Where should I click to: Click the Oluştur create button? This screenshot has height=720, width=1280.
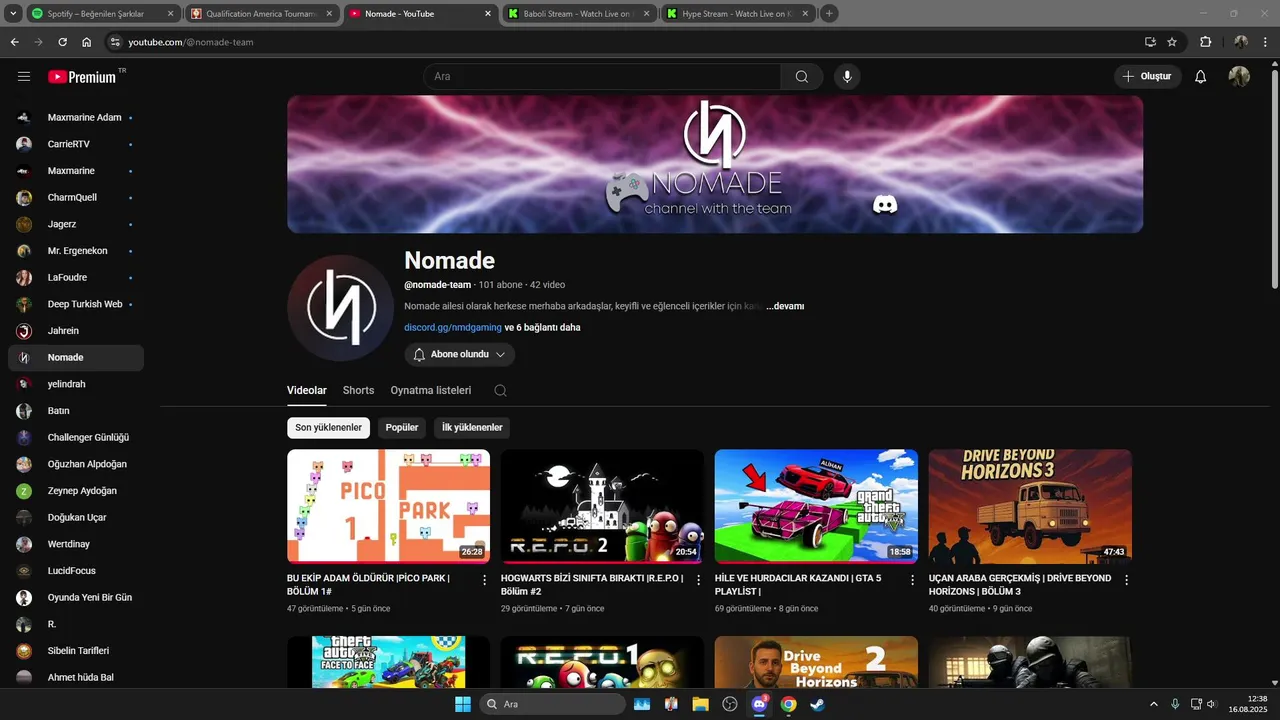click(x=1148, y=76)
